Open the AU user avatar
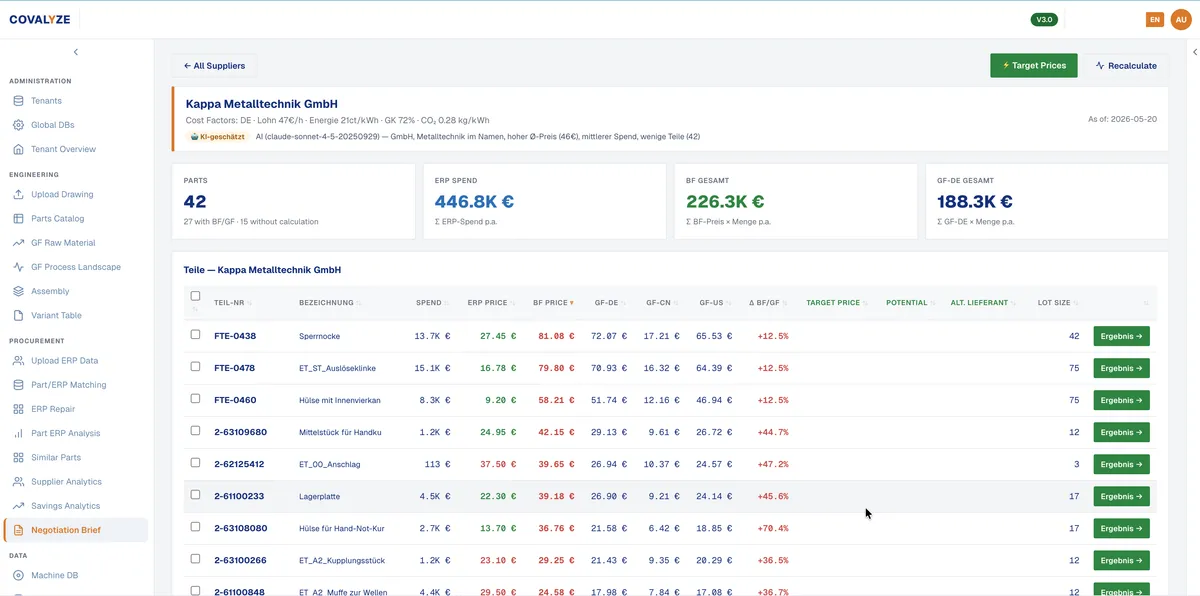This screenshot has height=596, width=1200. 1180,19
